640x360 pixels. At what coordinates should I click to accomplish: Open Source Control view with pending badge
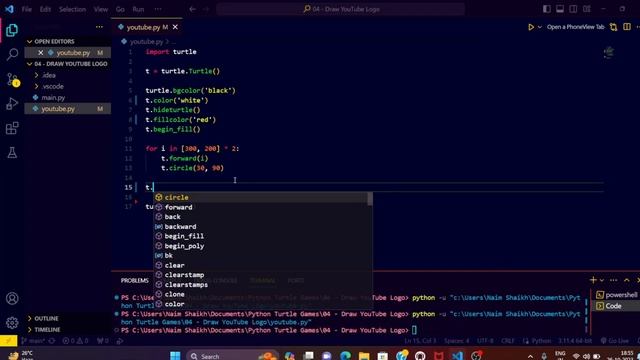pos(12,80)
